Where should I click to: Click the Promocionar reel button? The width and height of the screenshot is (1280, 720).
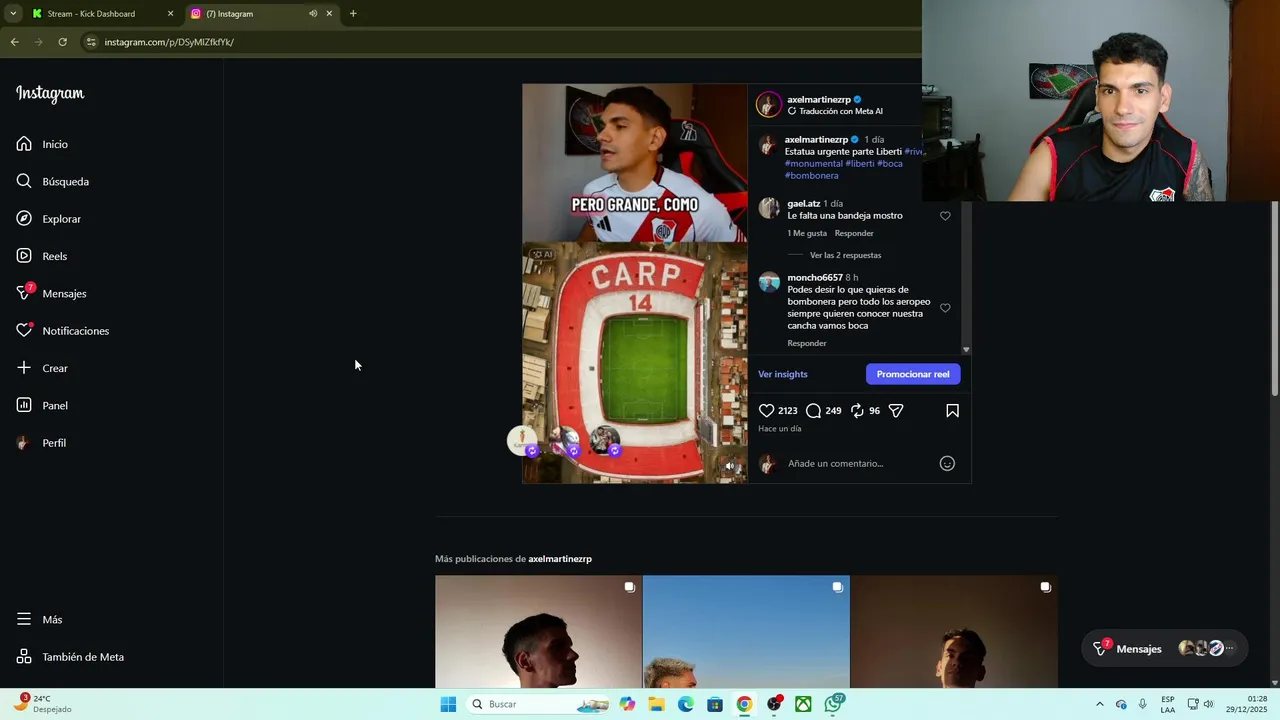click(x=913, y=374)
